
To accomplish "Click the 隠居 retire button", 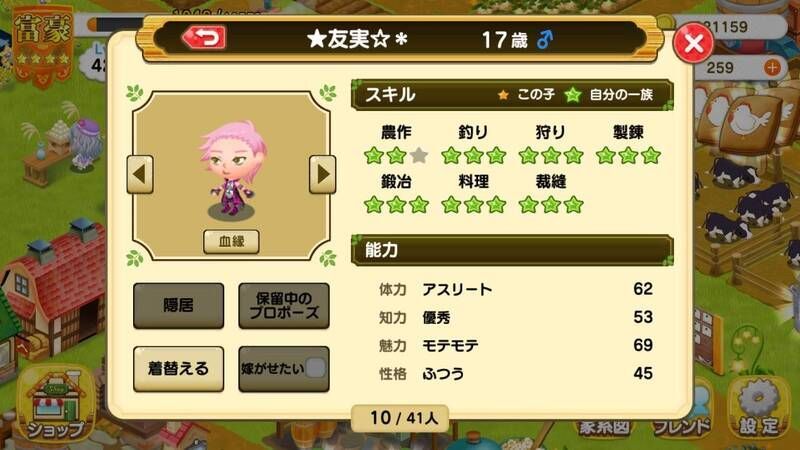I will tap(179, 306).
